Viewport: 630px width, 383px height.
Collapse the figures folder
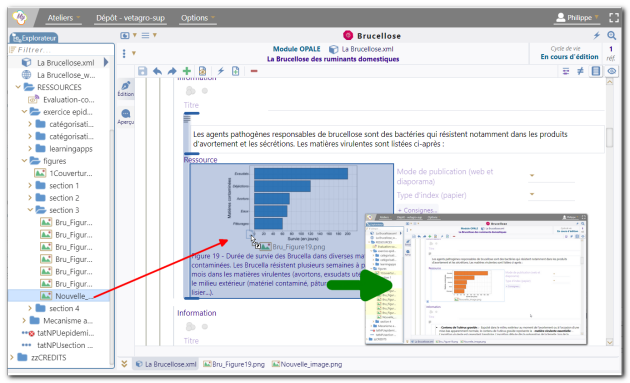(x=24, y=161)
